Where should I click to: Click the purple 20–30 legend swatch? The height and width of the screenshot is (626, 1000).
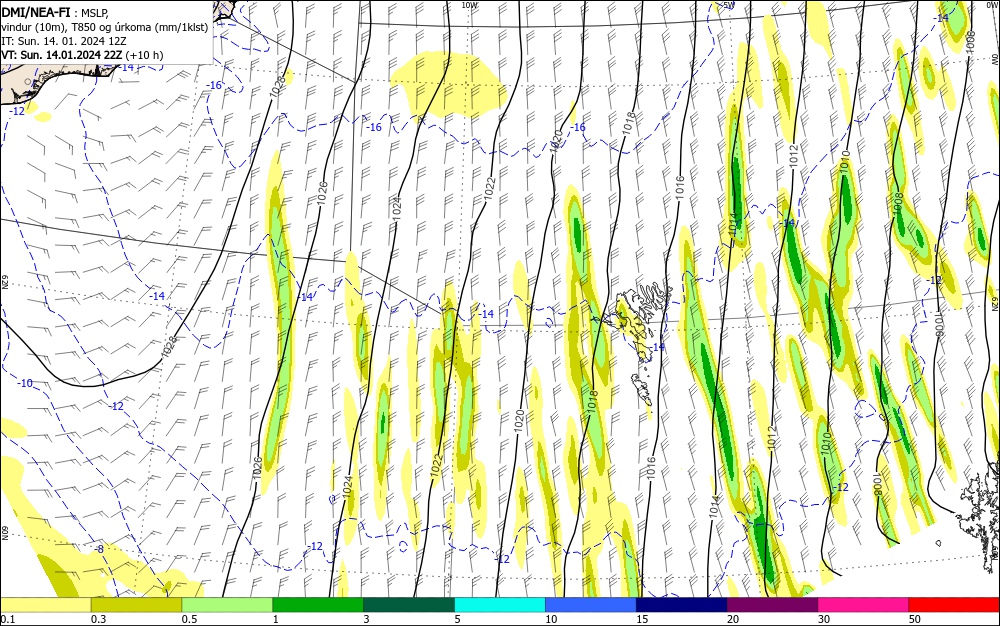(x=772, y=605)
